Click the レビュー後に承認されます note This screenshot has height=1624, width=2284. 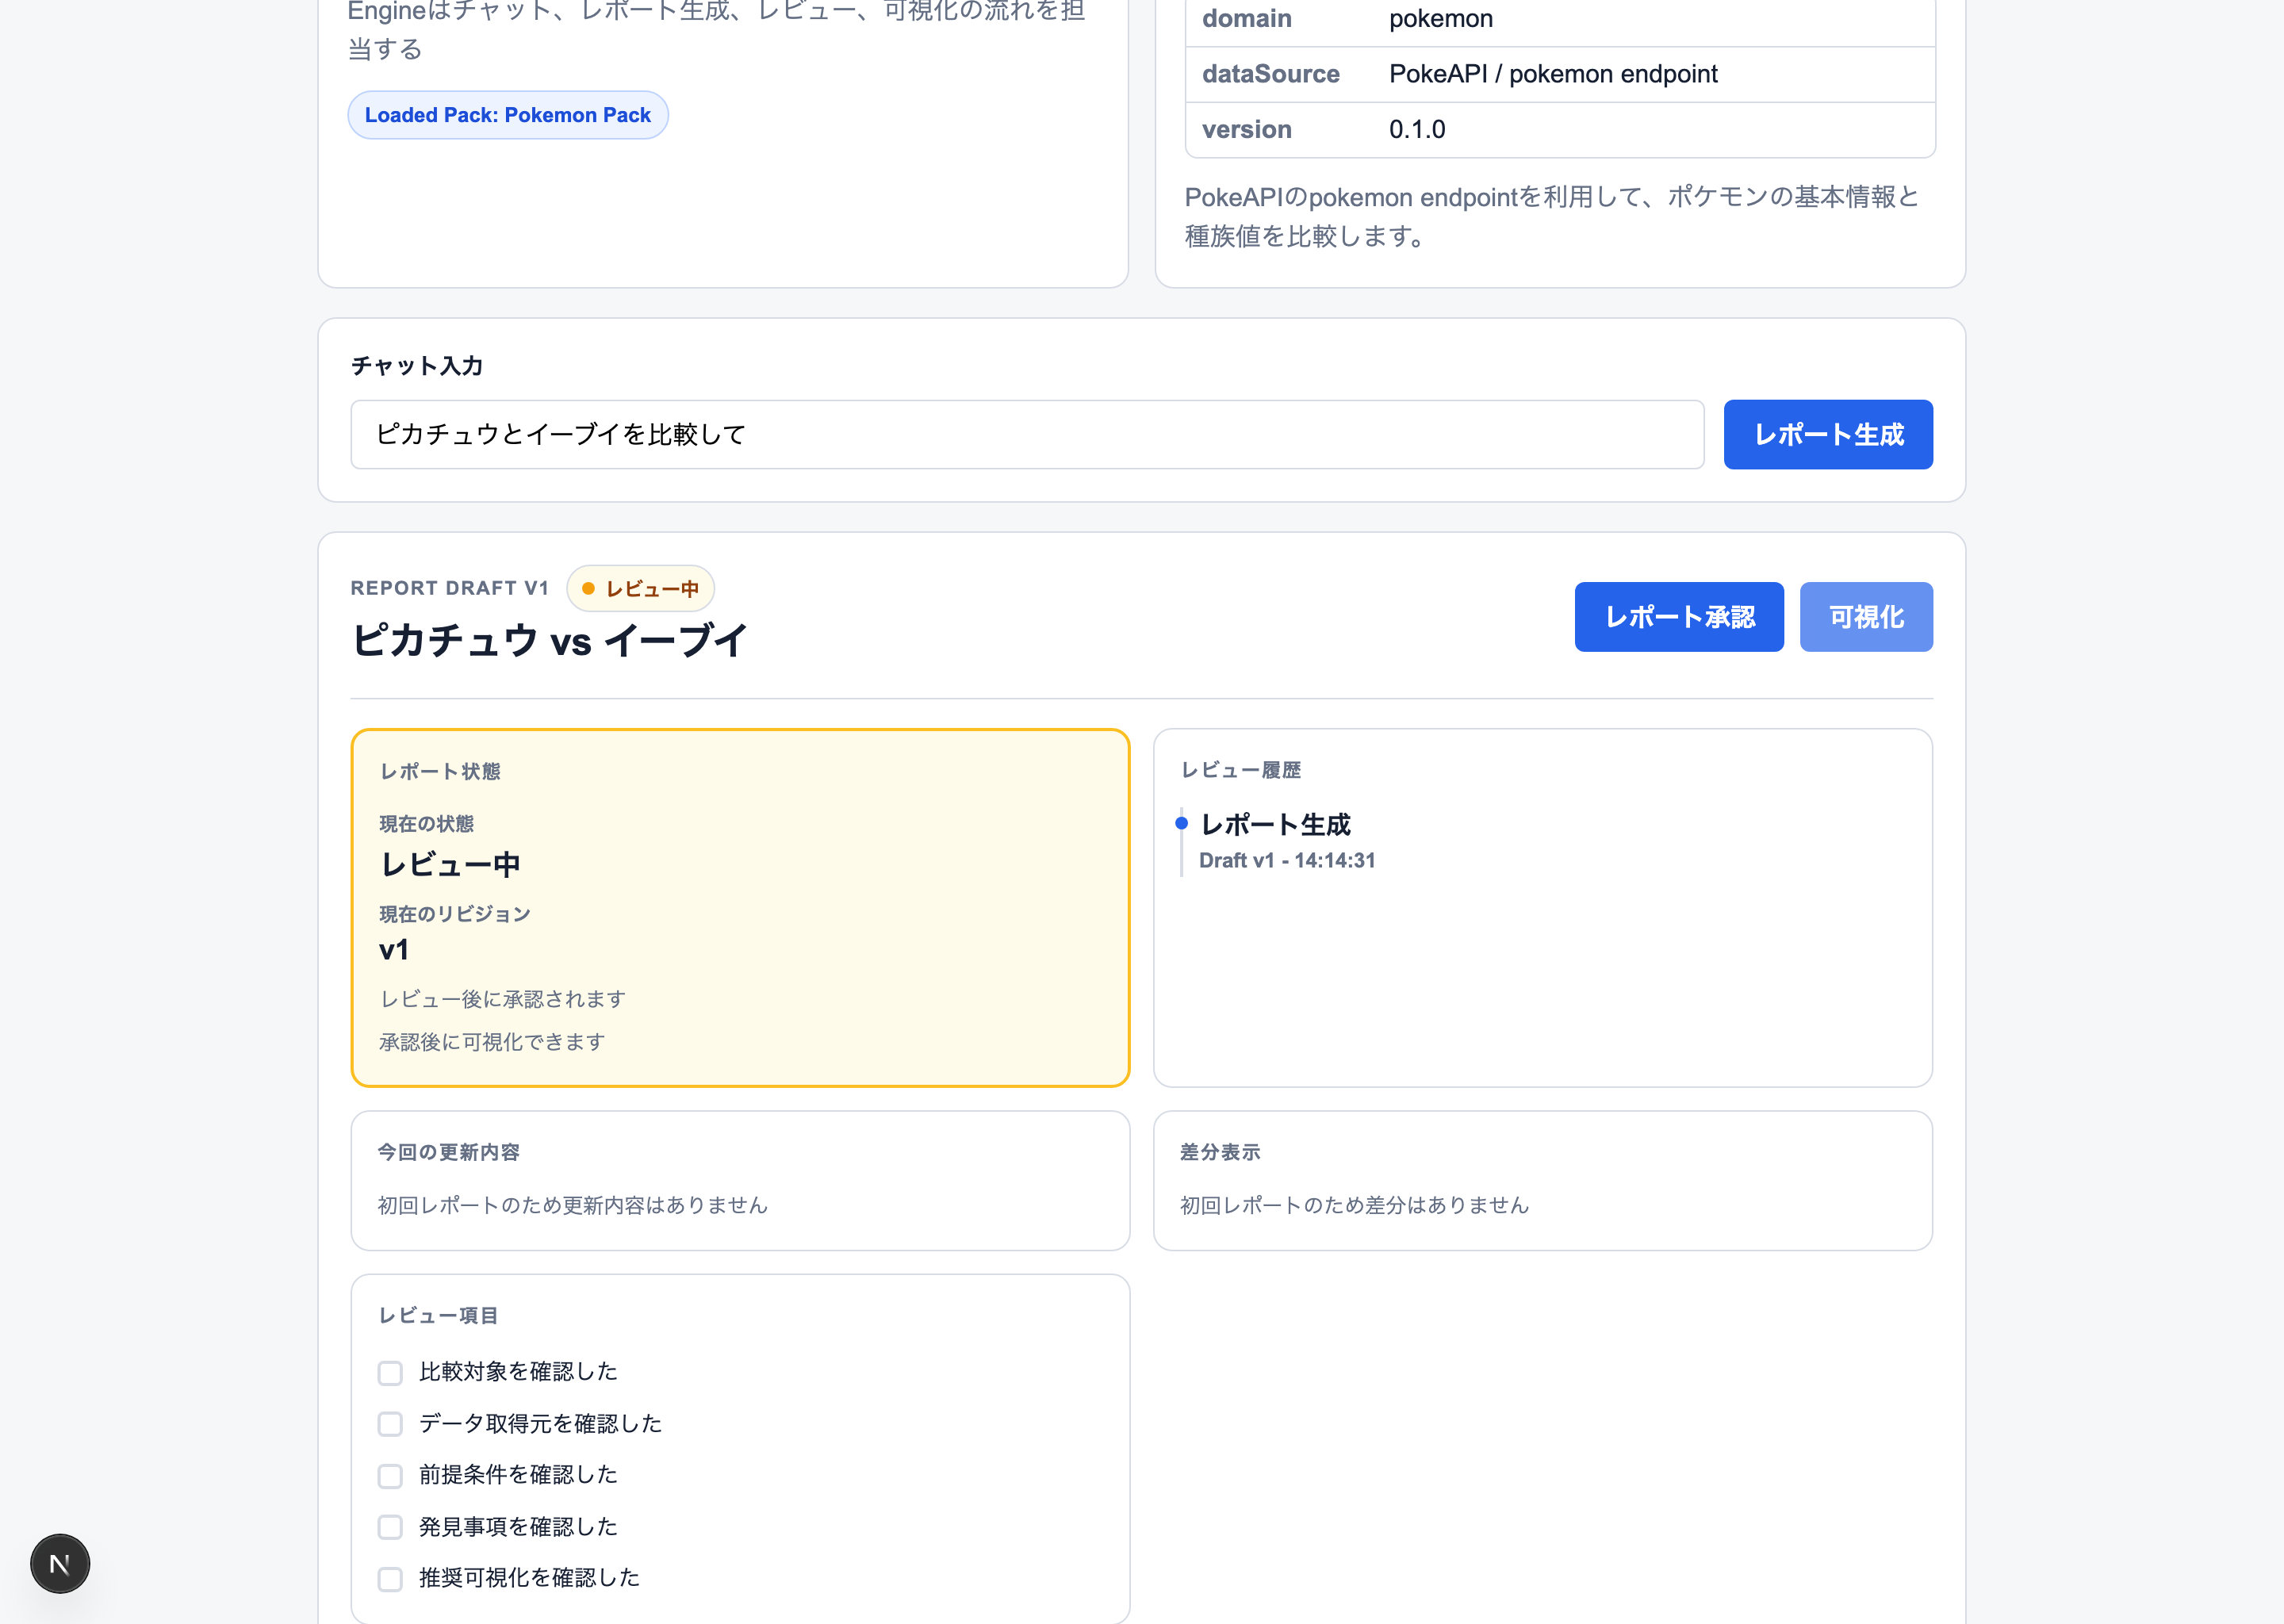pos(503,1000)
